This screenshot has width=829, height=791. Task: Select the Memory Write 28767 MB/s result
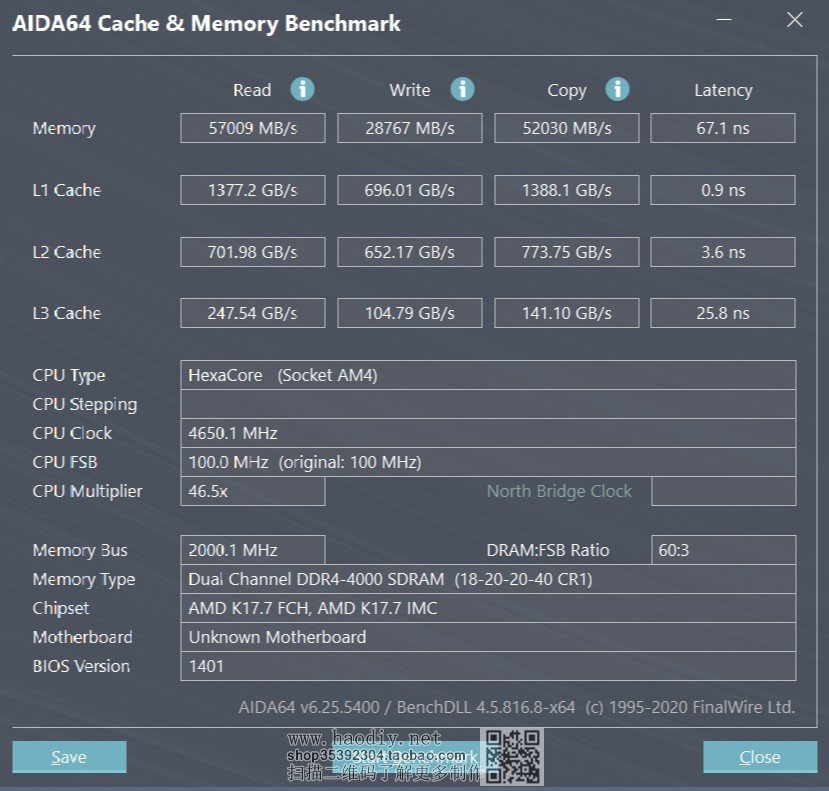(x=409, y=128)
